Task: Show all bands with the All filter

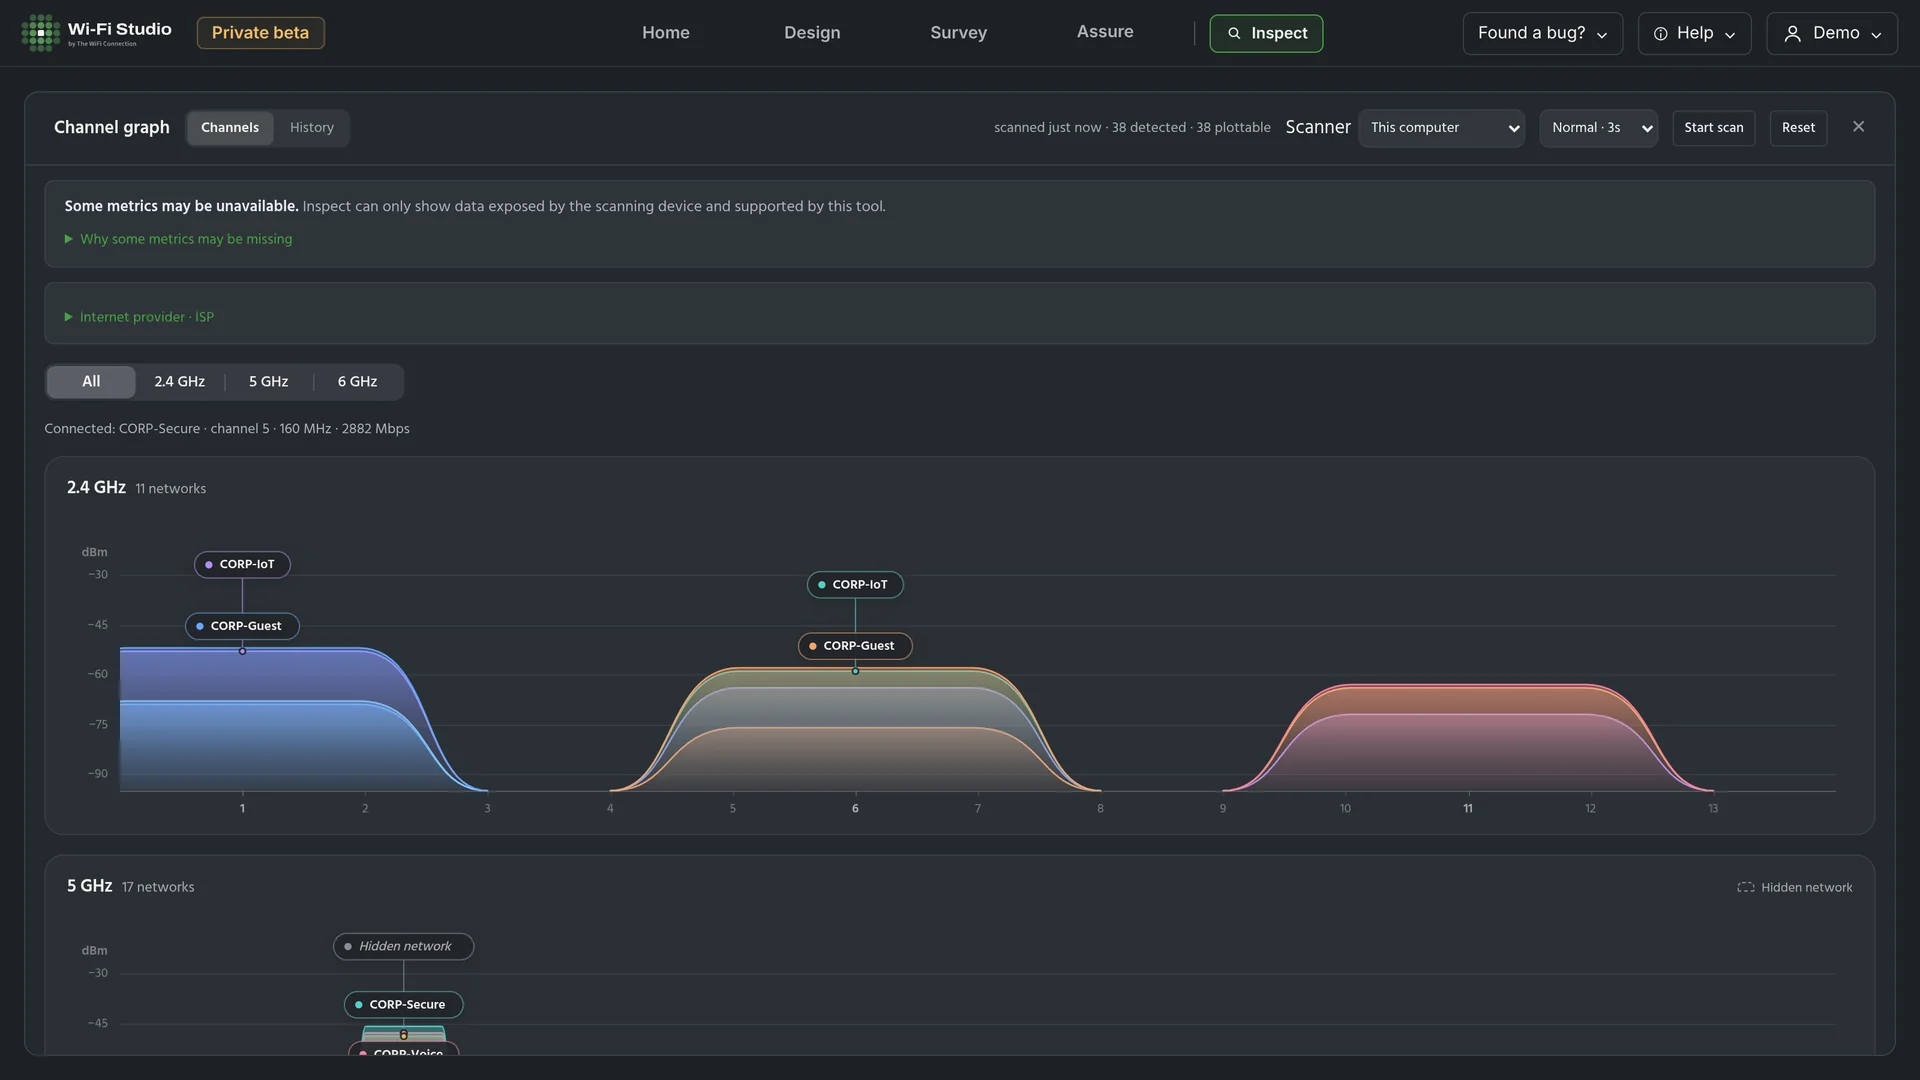Action: (91, 381)
